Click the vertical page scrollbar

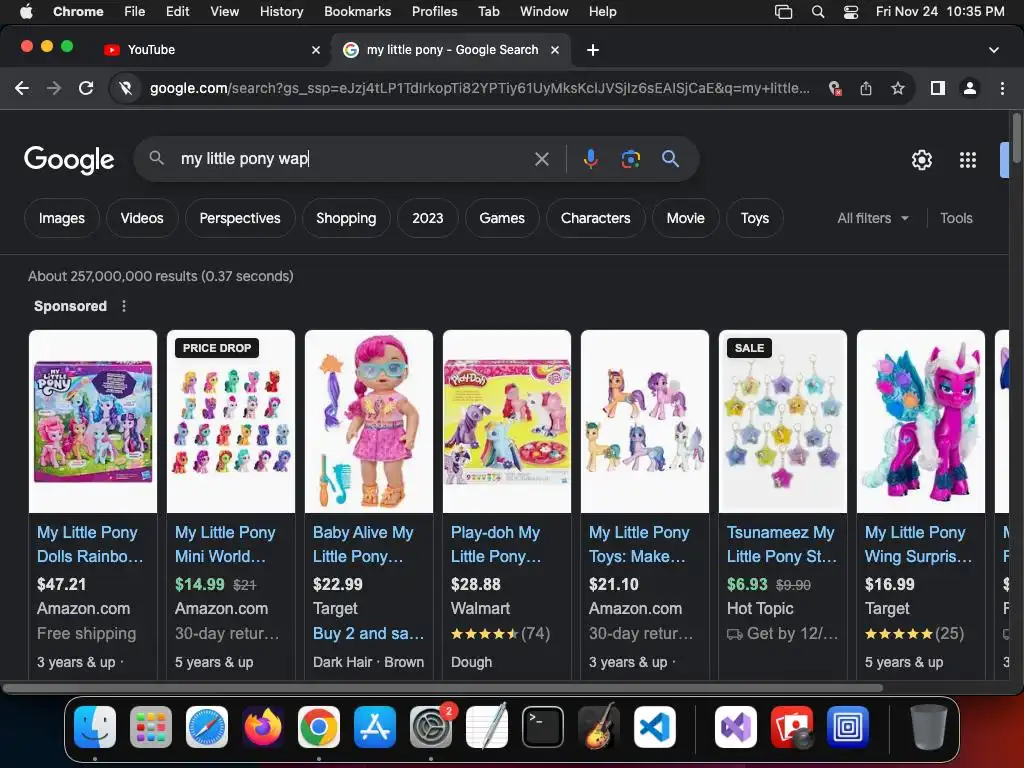click(1016, 138)
